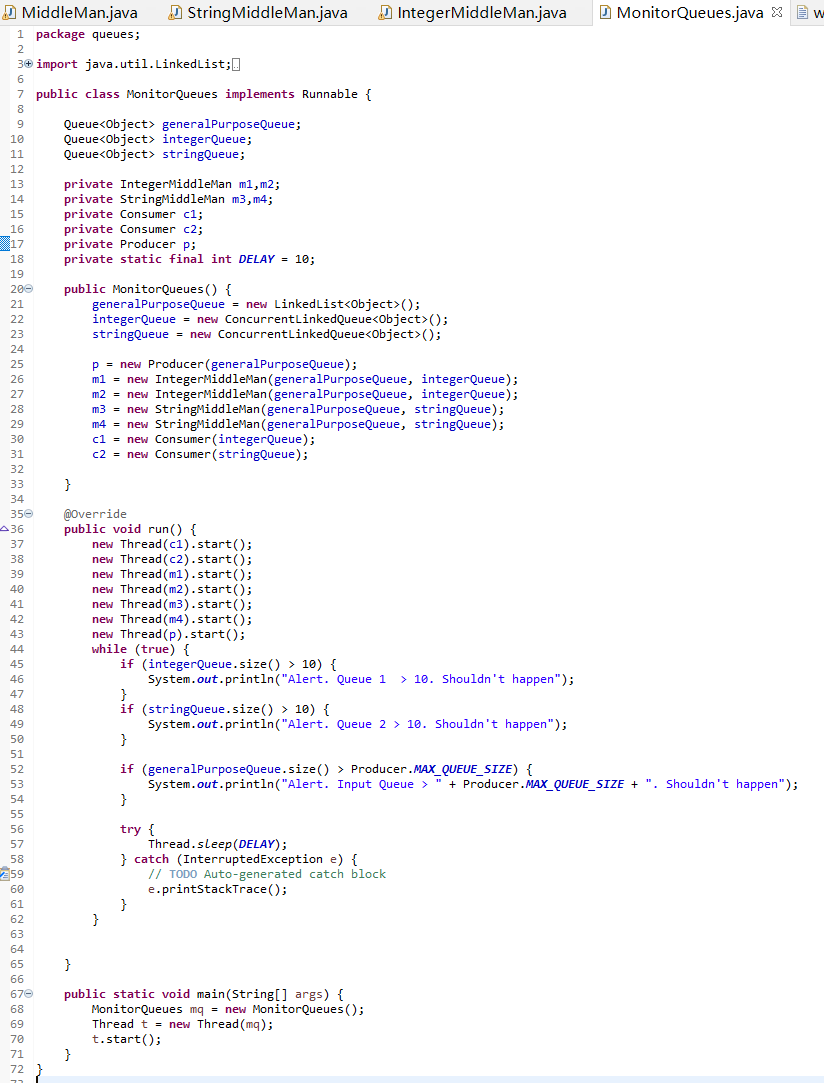824x1083 pixels.
Task: Toggle a breakpoint in the gutter beside line 37
Action: (x=7, y=543)
